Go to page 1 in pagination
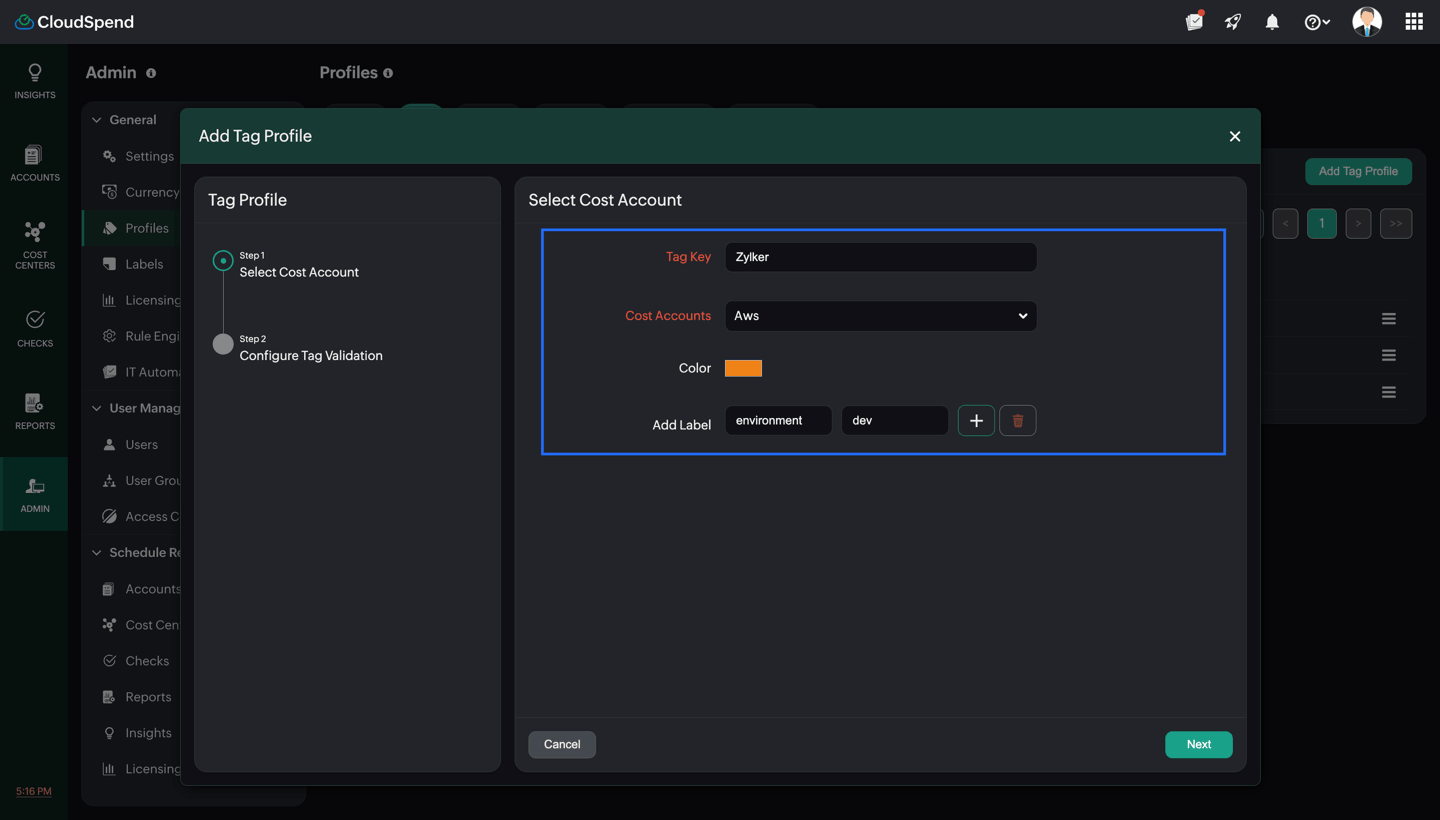 click(1321, 223)
